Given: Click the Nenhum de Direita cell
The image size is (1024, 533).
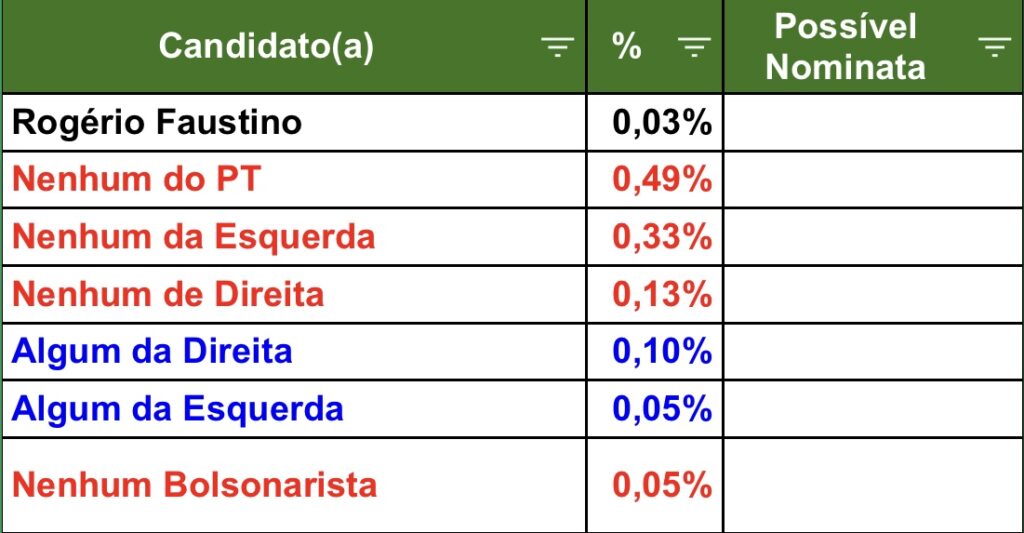Looking at the screenshot, I should pyautogui.click(x=295, y=295).
